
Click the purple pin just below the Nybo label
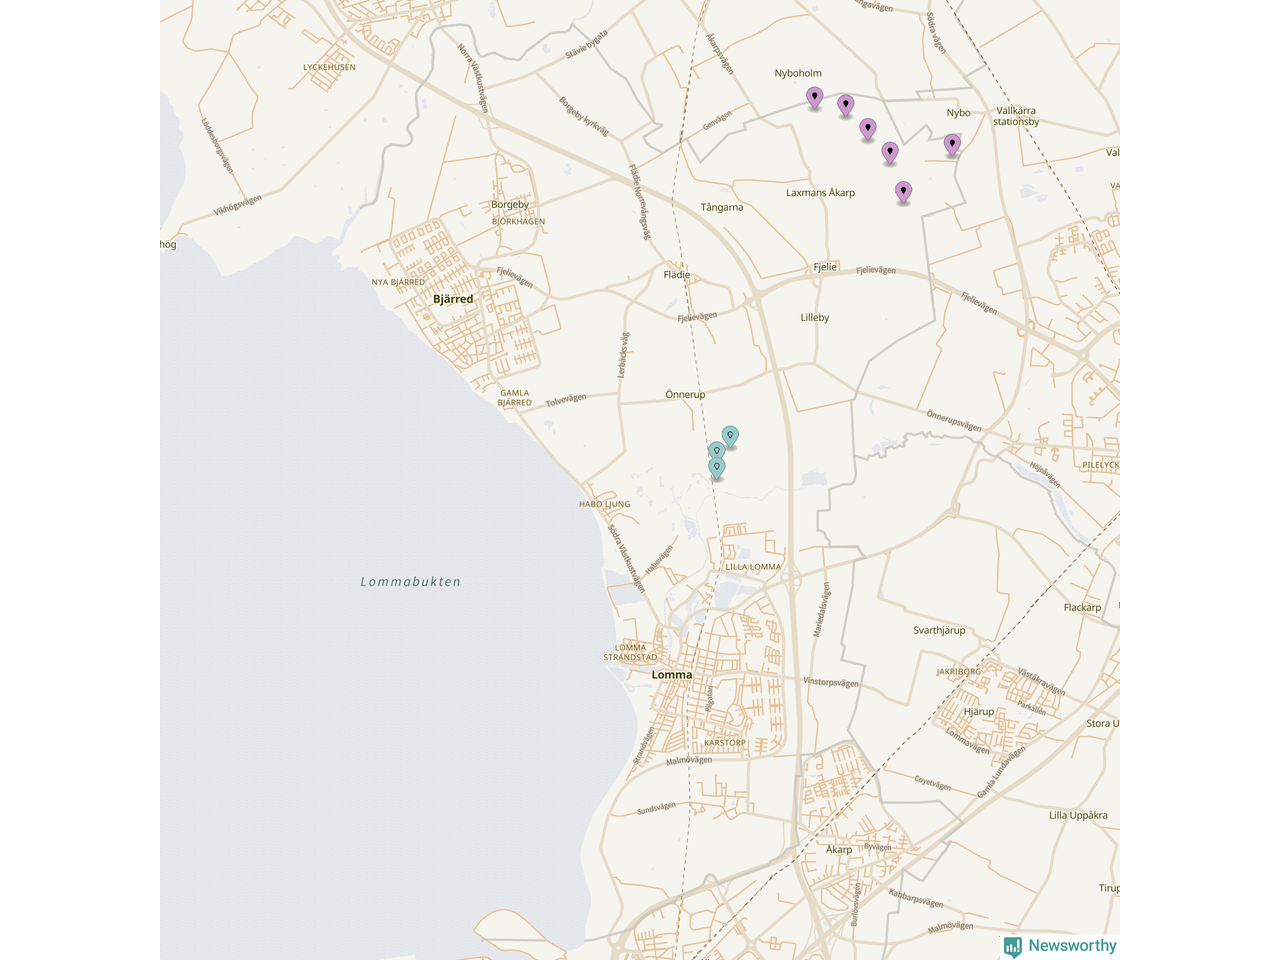click(x=952, y=145)
